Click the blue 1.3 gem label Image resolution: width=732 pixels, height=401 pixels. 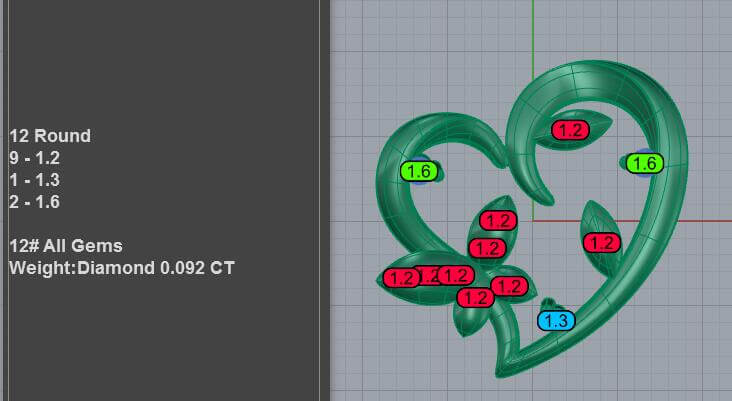pos(556,321)
